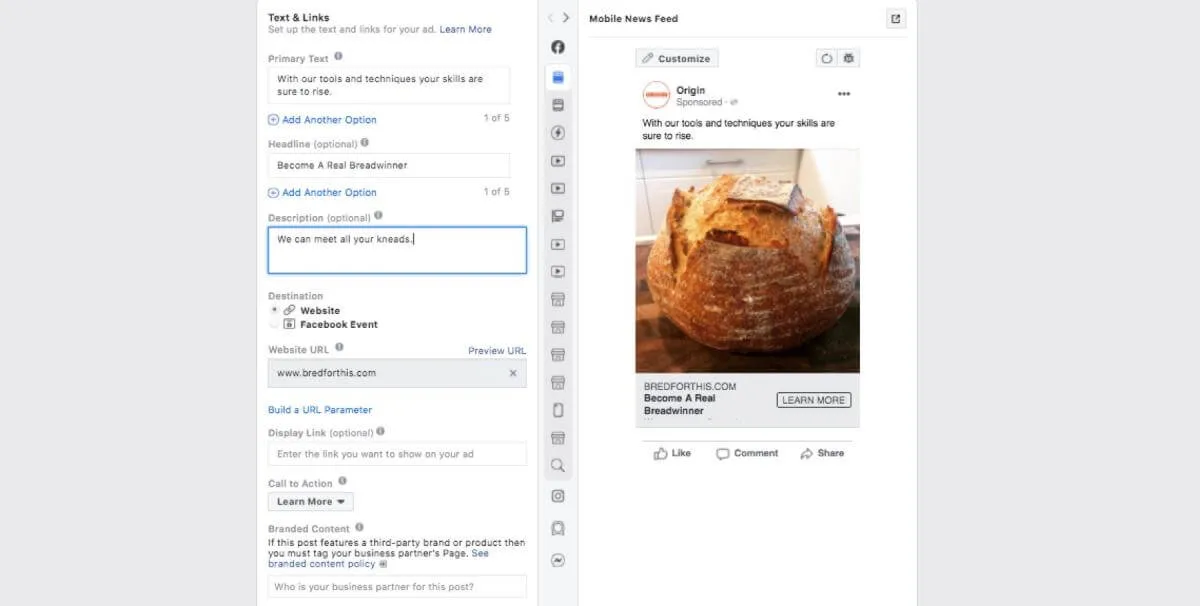Viewport: 1200px width, 606px height.
Task: Clear the Website URL with the X icon
Action: pos(513,373)
